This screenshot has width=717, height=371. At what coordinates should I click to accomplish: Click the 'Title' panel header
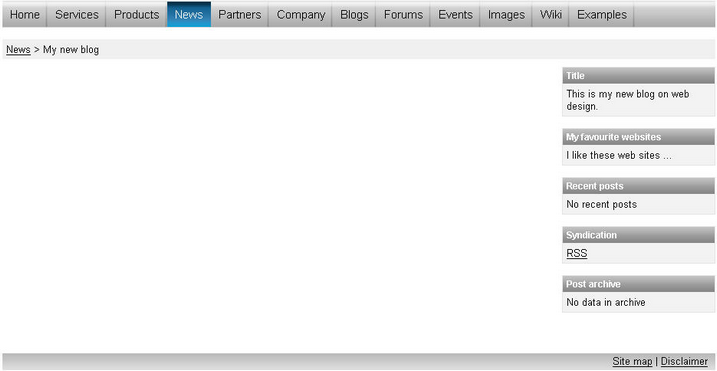point(638,75)
